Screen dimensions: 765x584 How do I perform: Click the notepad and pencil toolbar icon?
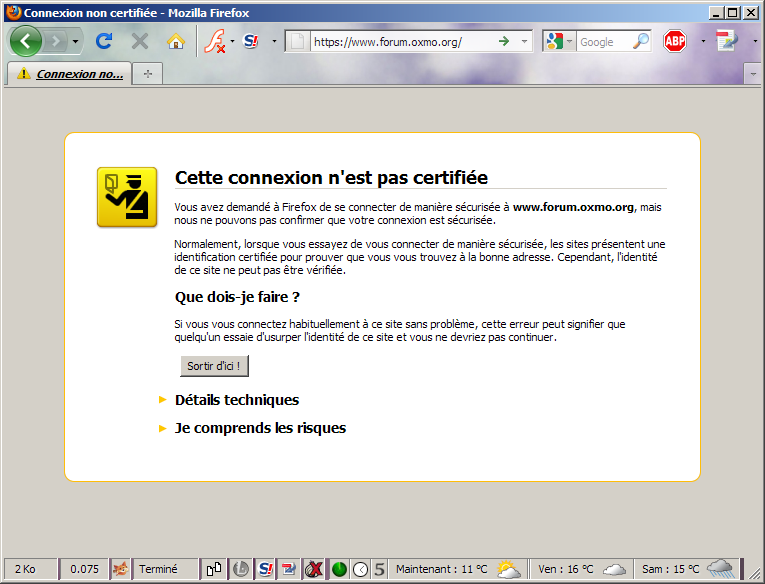coord(727,41)
